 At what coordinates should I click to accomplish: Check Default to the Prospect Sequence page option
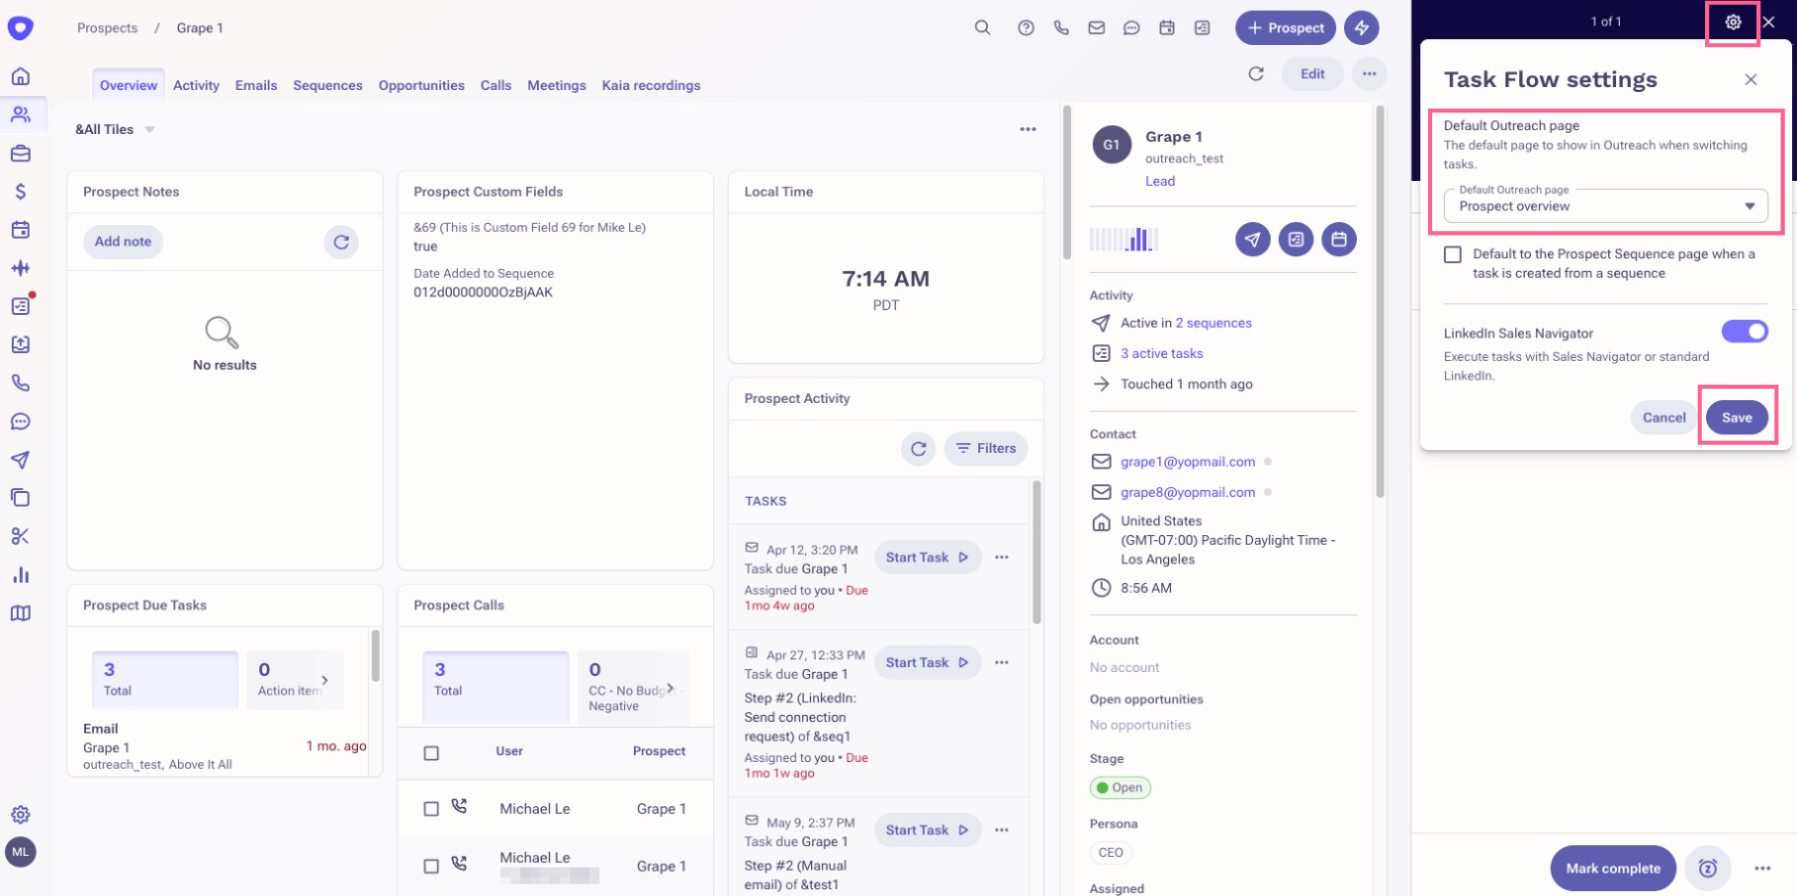[1452, 255]
